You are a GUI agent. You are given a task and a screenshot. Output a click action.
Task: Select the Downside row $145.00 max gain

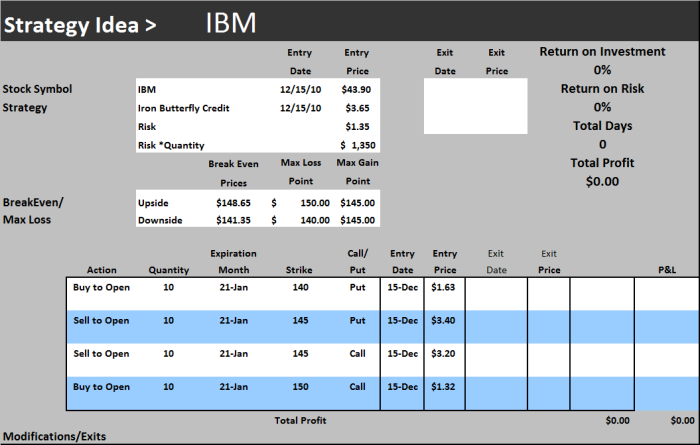pos(358,220)
